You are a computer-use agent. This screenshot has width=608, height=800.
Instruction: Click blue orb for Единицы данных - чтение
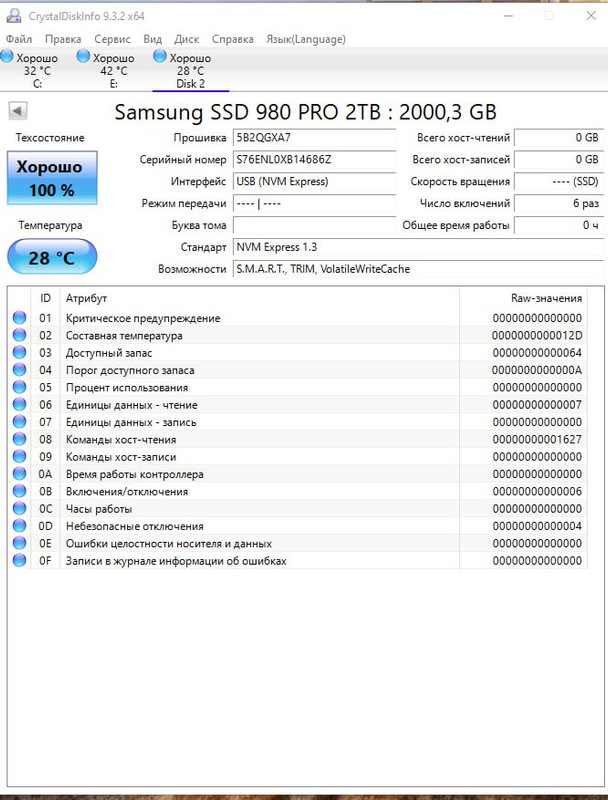pyautogui.click(x=19, y=404)
